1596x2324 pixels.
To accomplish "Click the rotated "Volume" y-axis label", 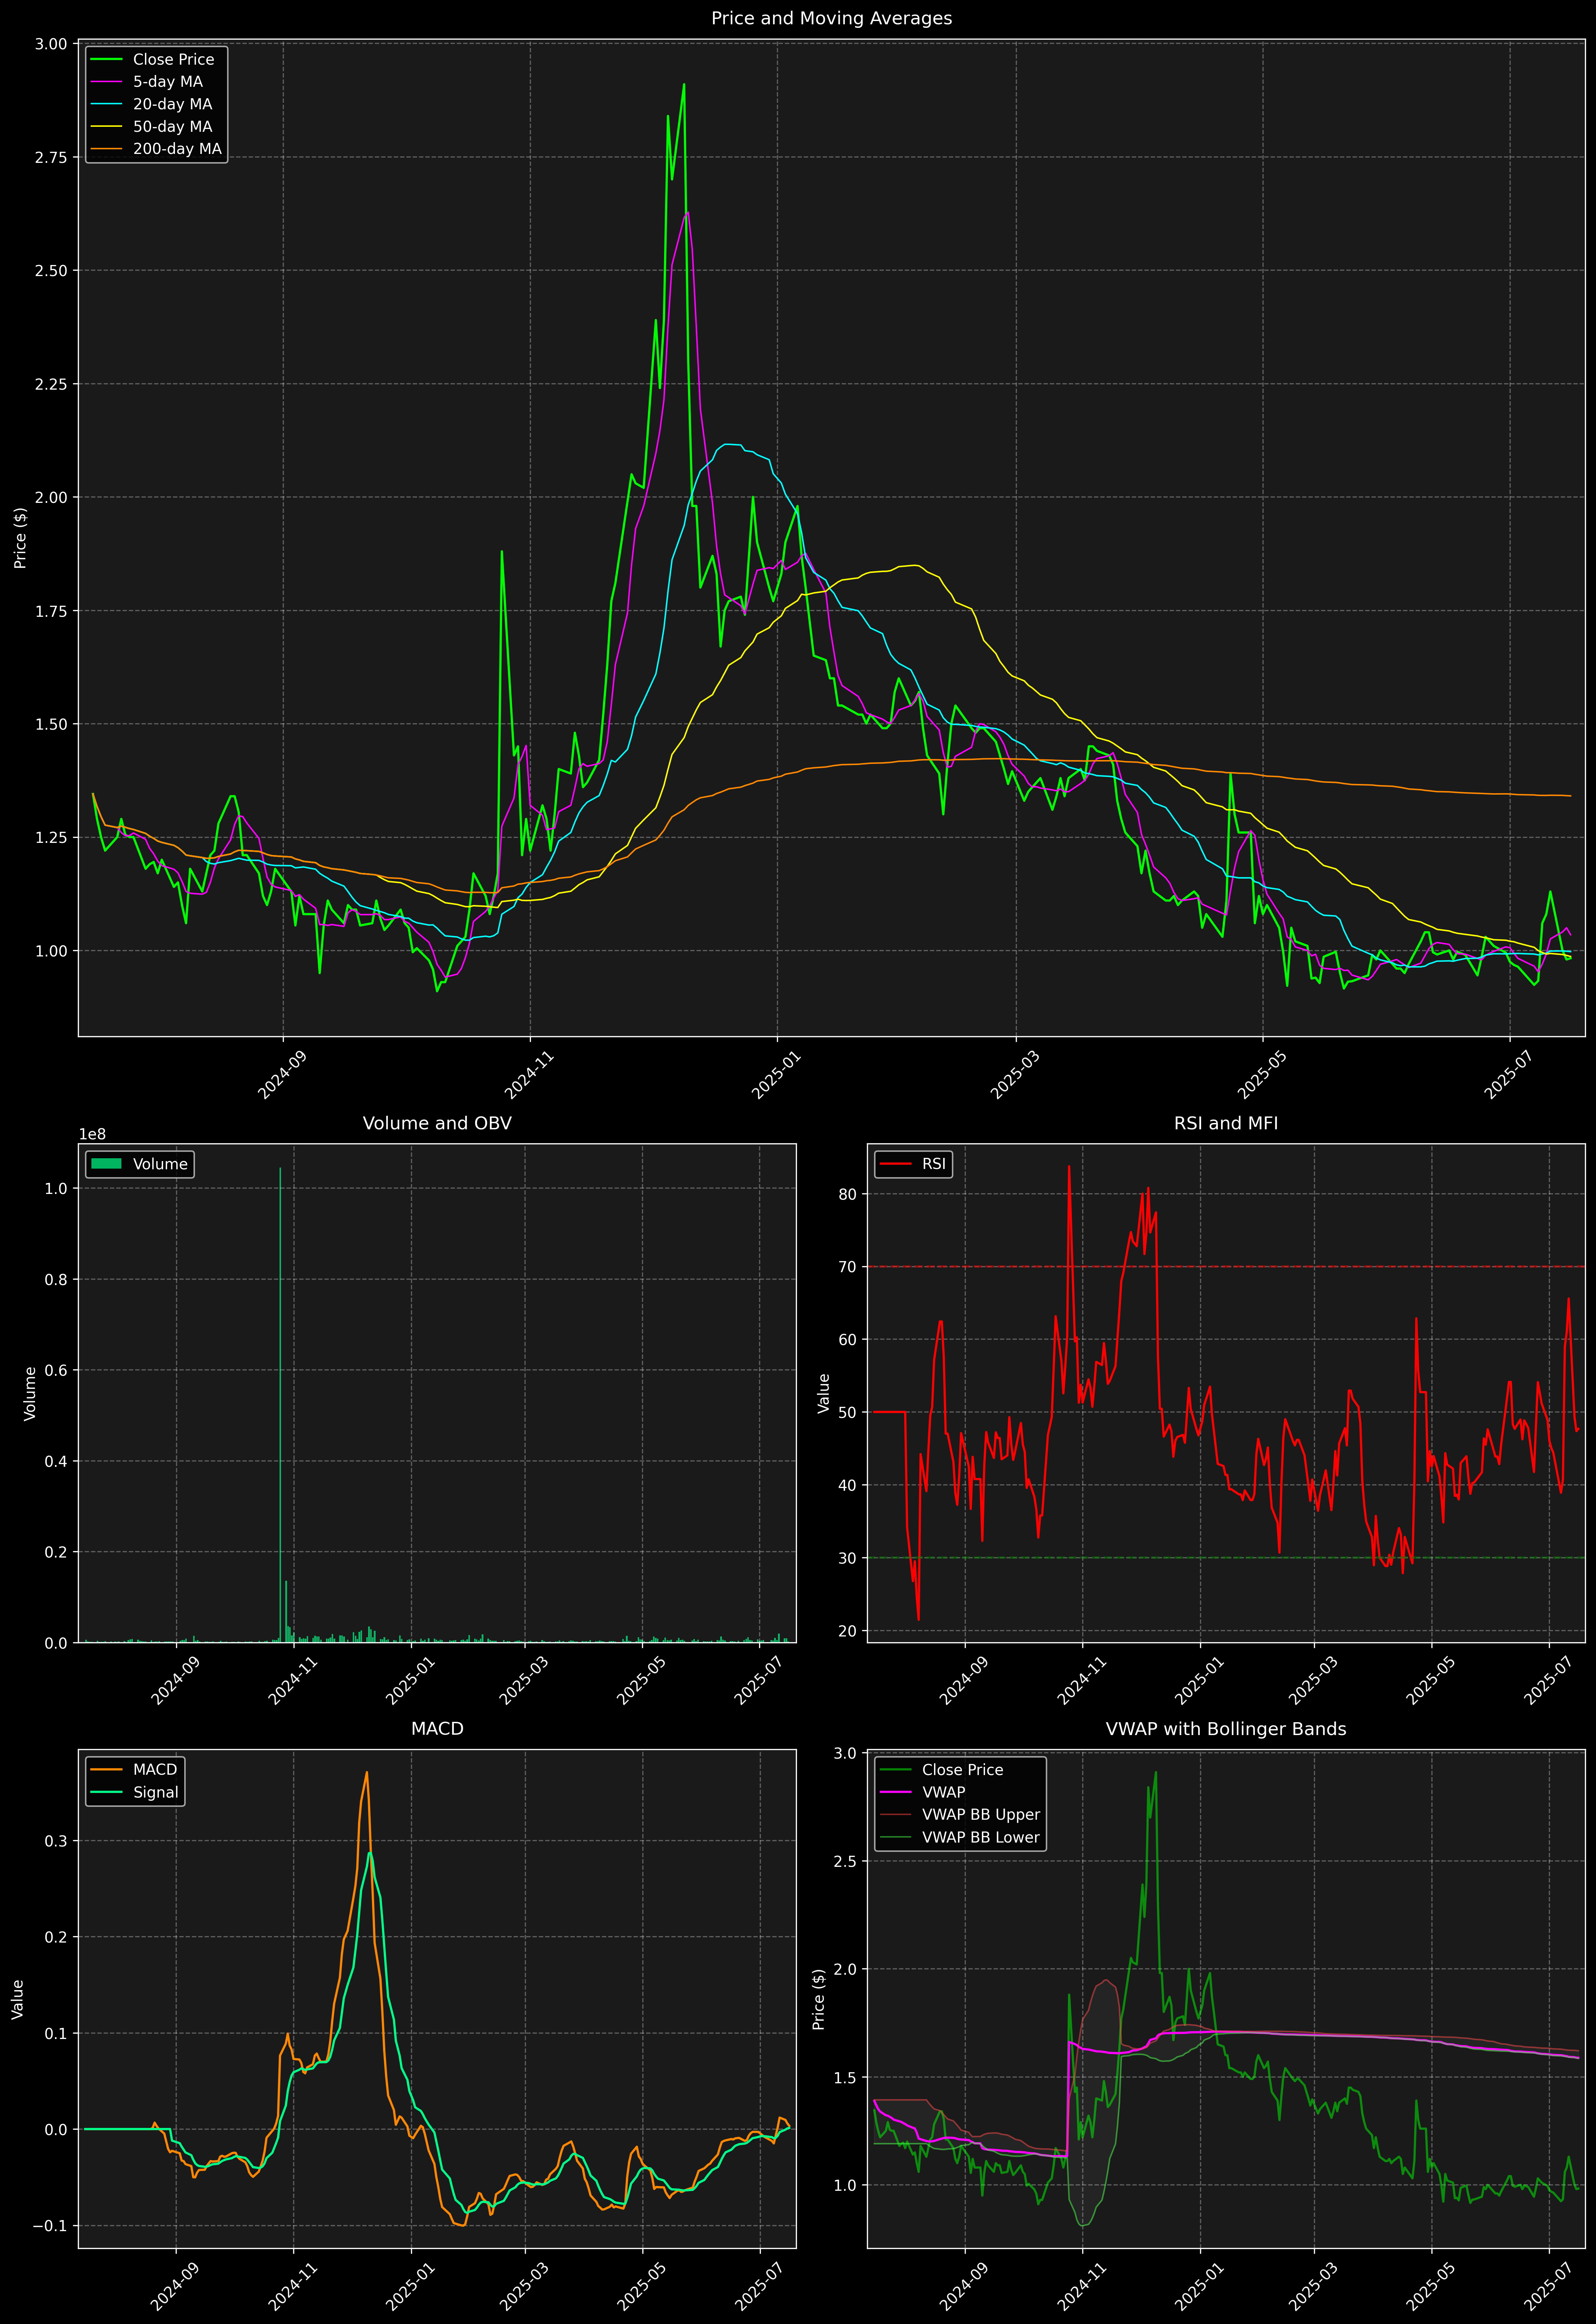I will coord(30,1393).
